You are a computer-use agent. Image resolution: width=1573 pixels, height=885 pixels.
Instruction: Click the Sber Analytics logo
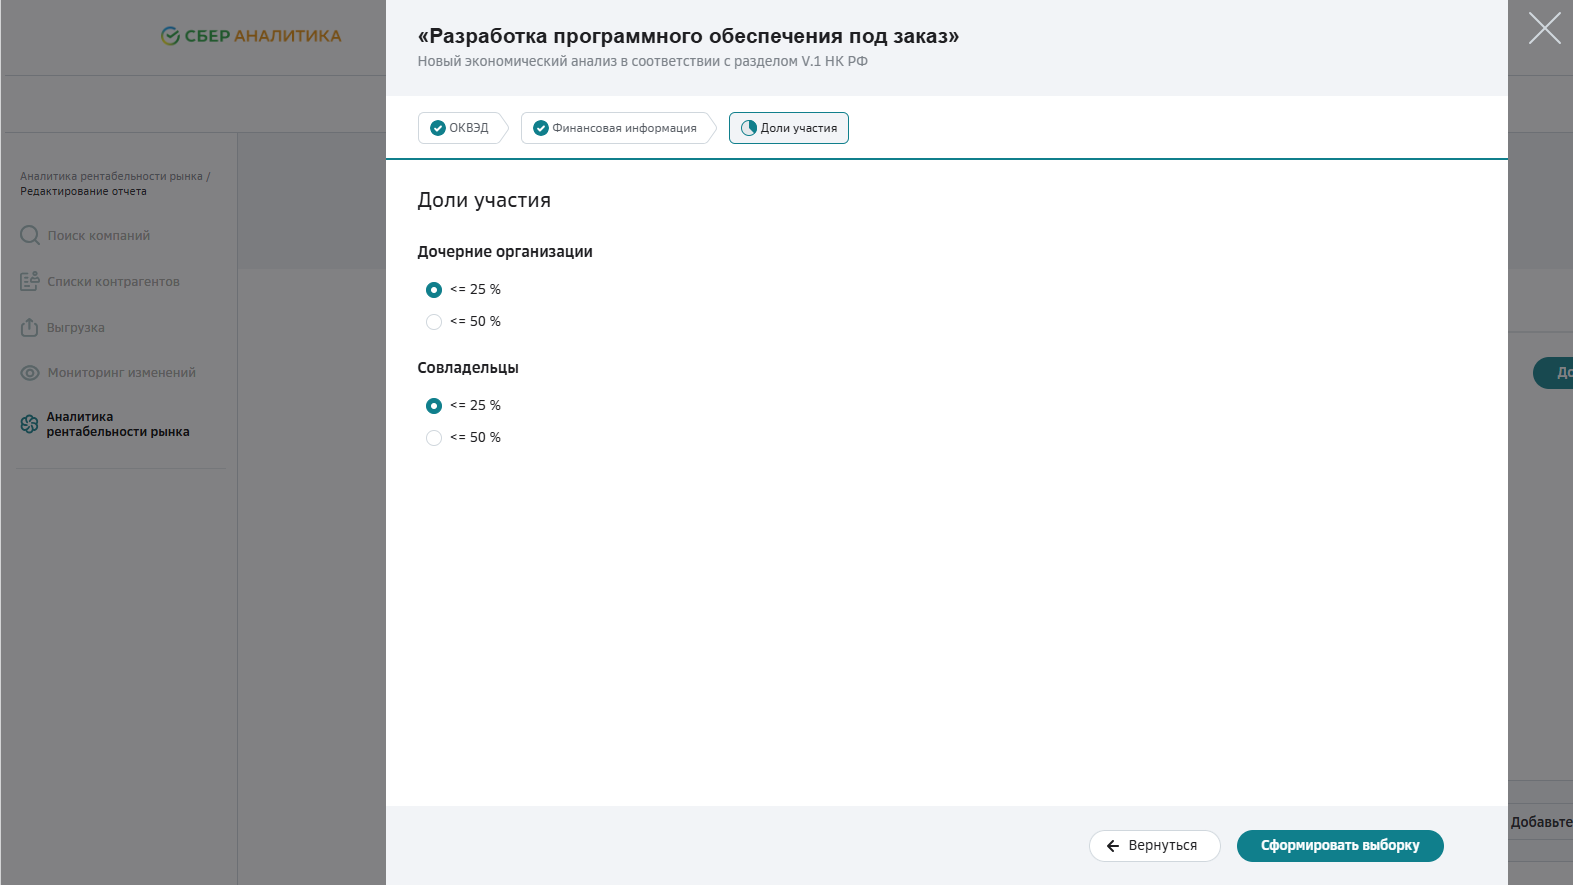coord(251,36)
